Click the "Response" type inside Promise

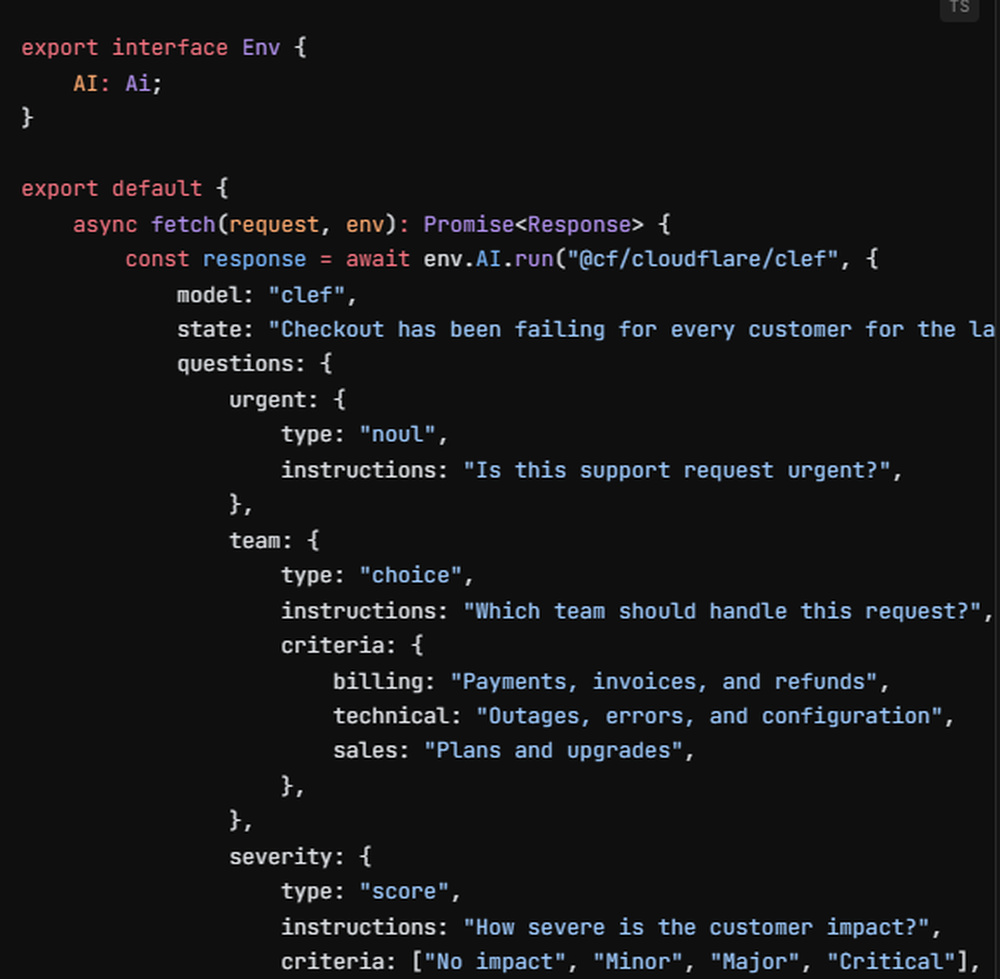pos(579,225)
